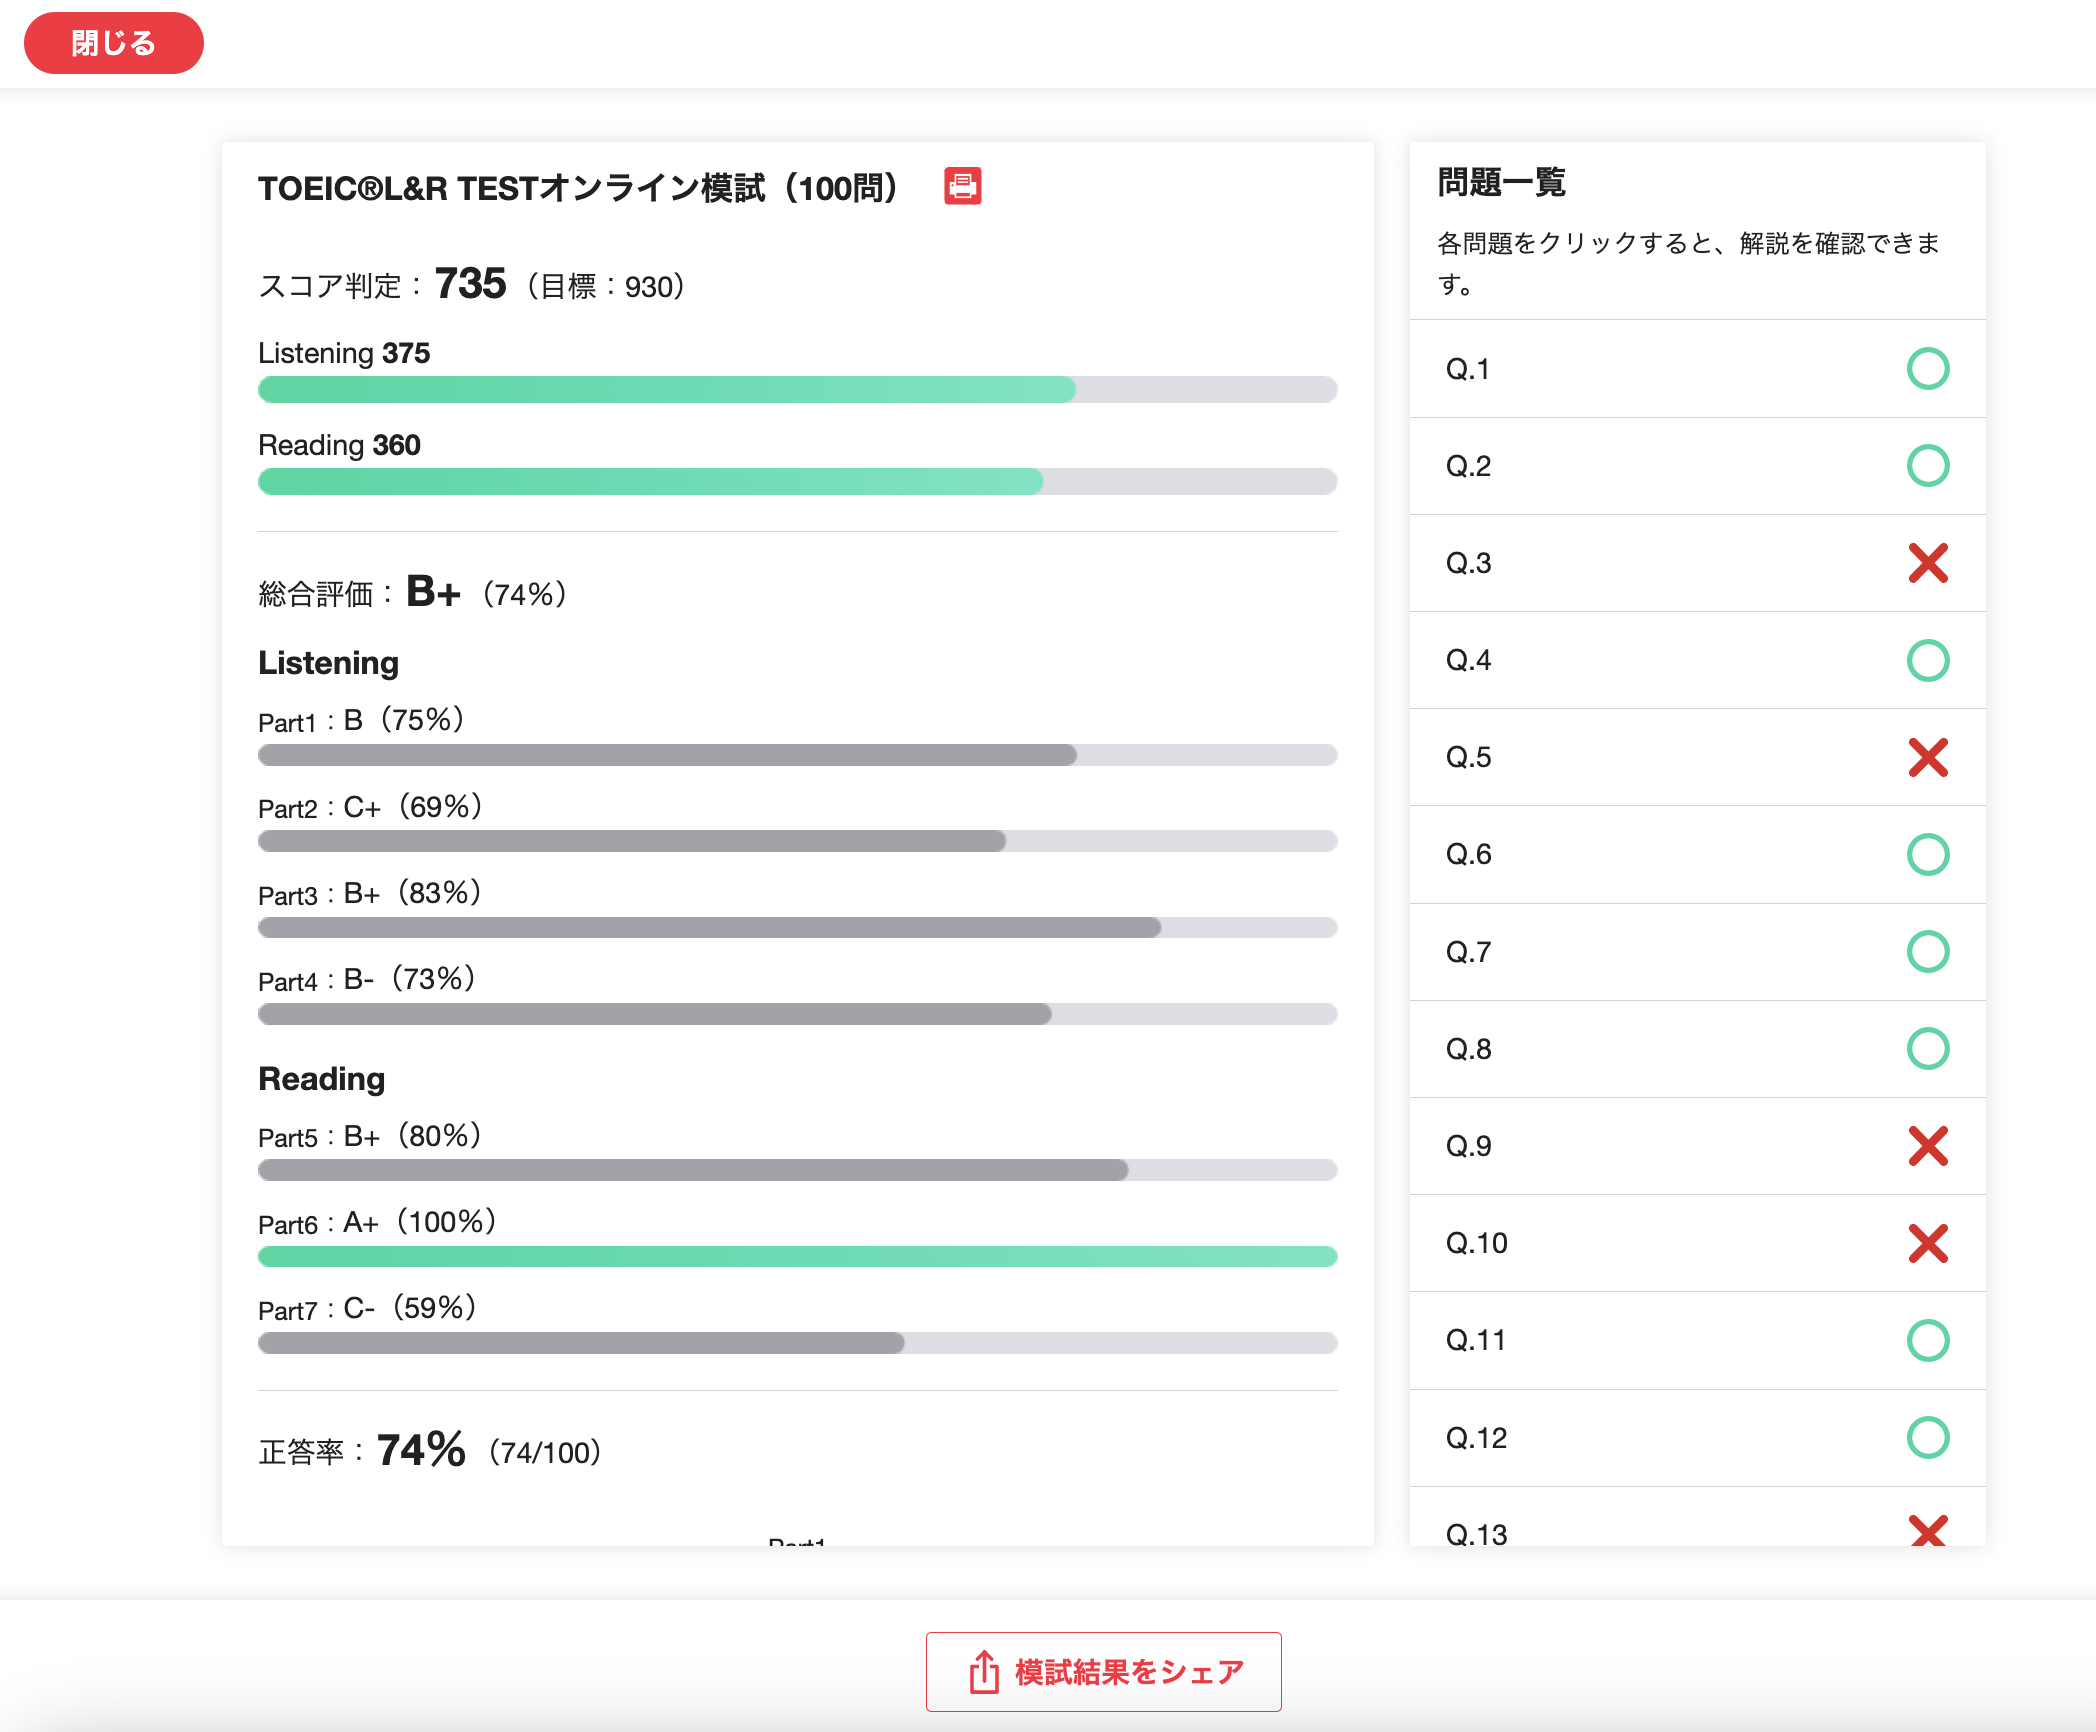Image resolution: width=2096 pixels, height=1732 pixels.
Task: Open explanation for Q.11 label
Action: (1475, 1340)
